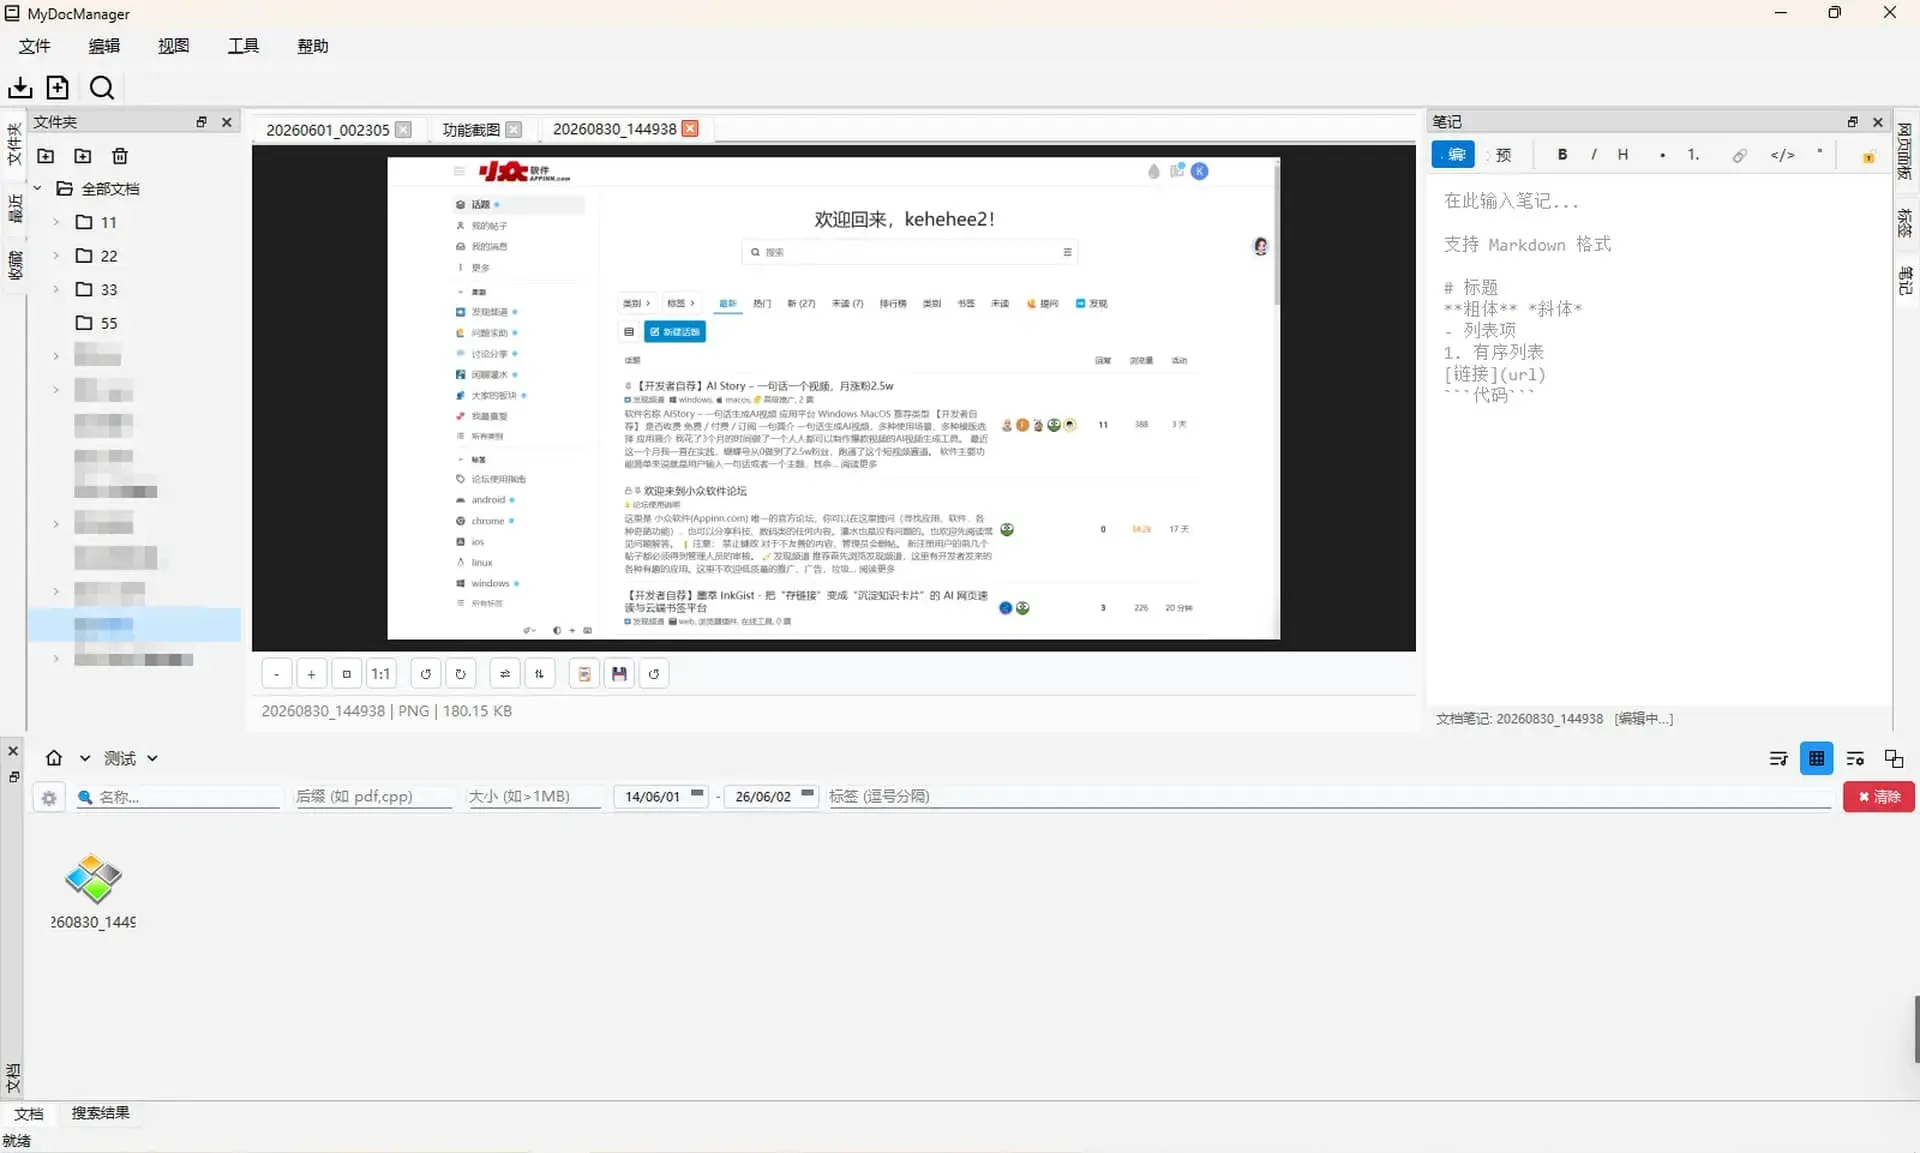
Task: Insert a code block in notes toolbar
Action: [1782, 155]
